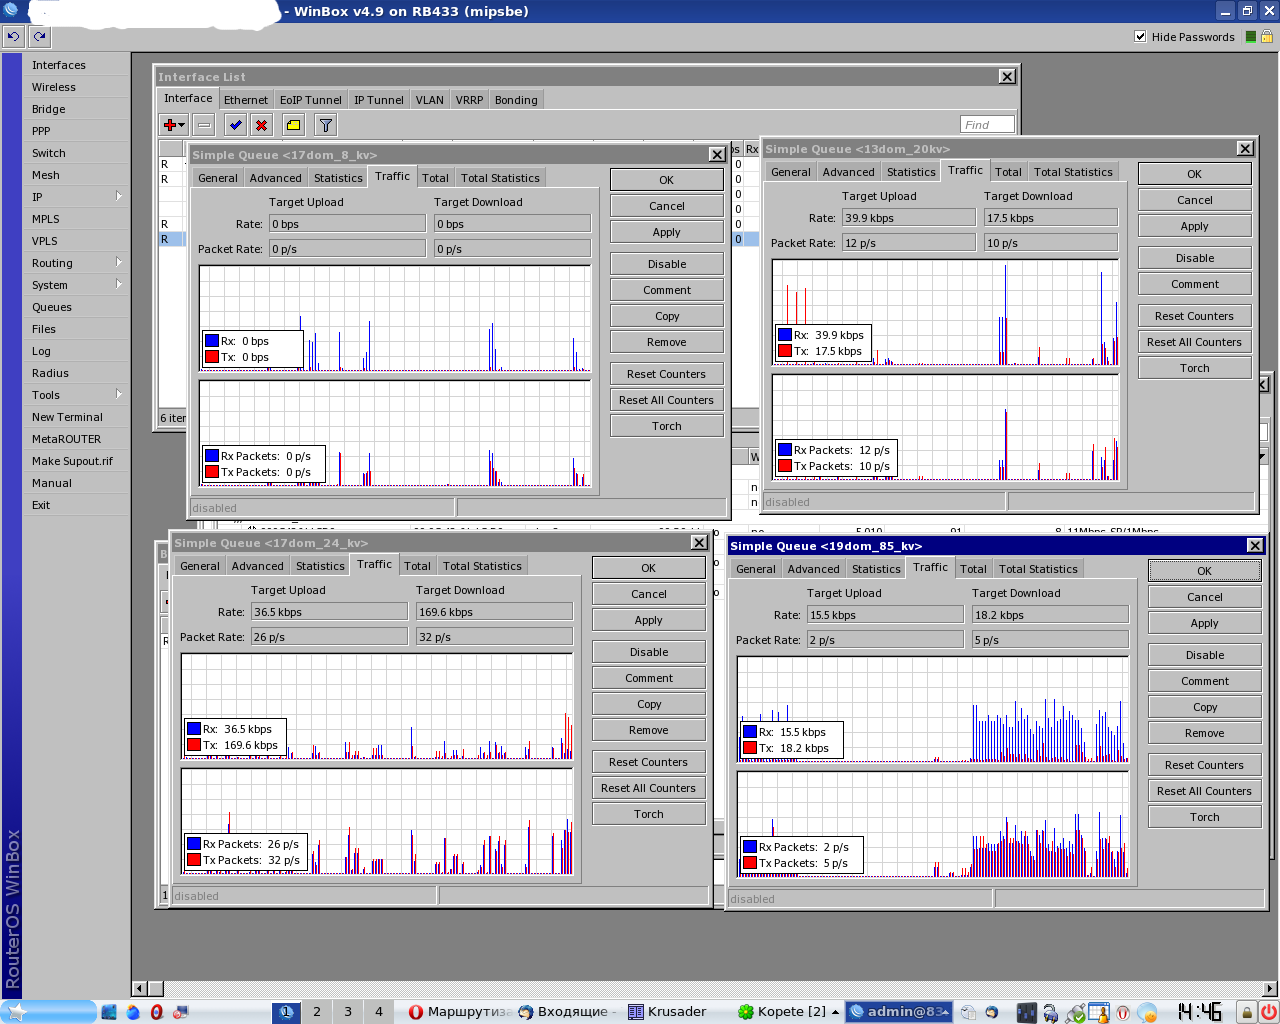Viewport: 1280px width, 1024px height.
Task: Open the red plus icon's dropdown arrow
Action: tap(182, 126)
